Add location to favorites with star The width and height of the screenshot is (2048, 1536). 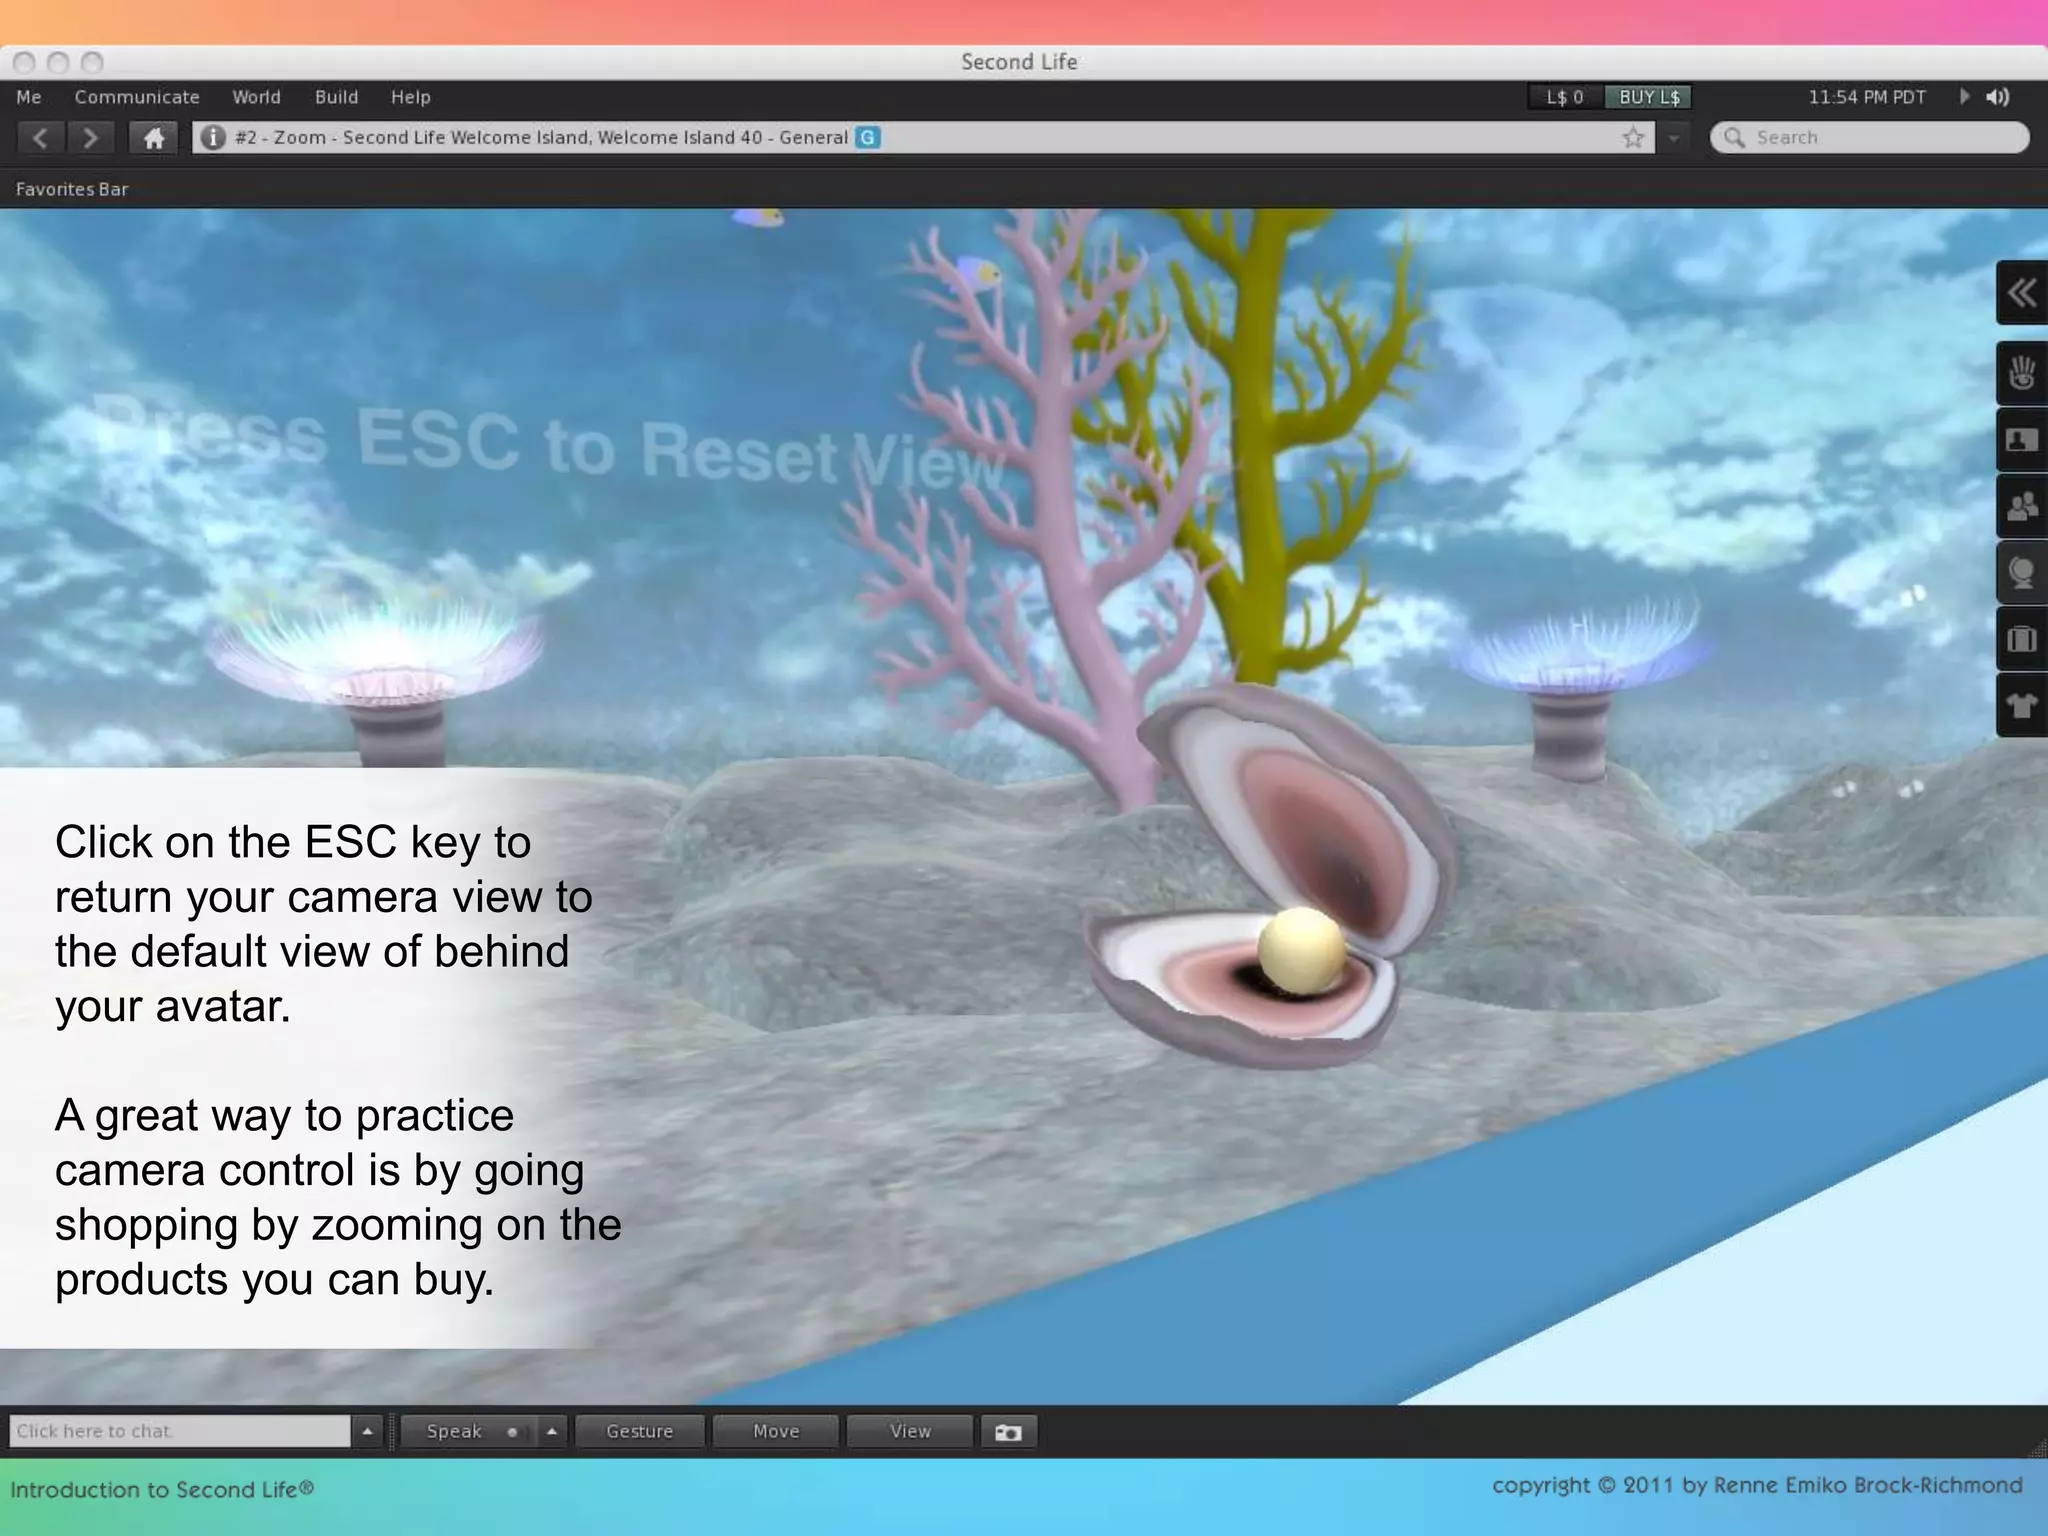pyautogui.click(x=1633, y=138)
